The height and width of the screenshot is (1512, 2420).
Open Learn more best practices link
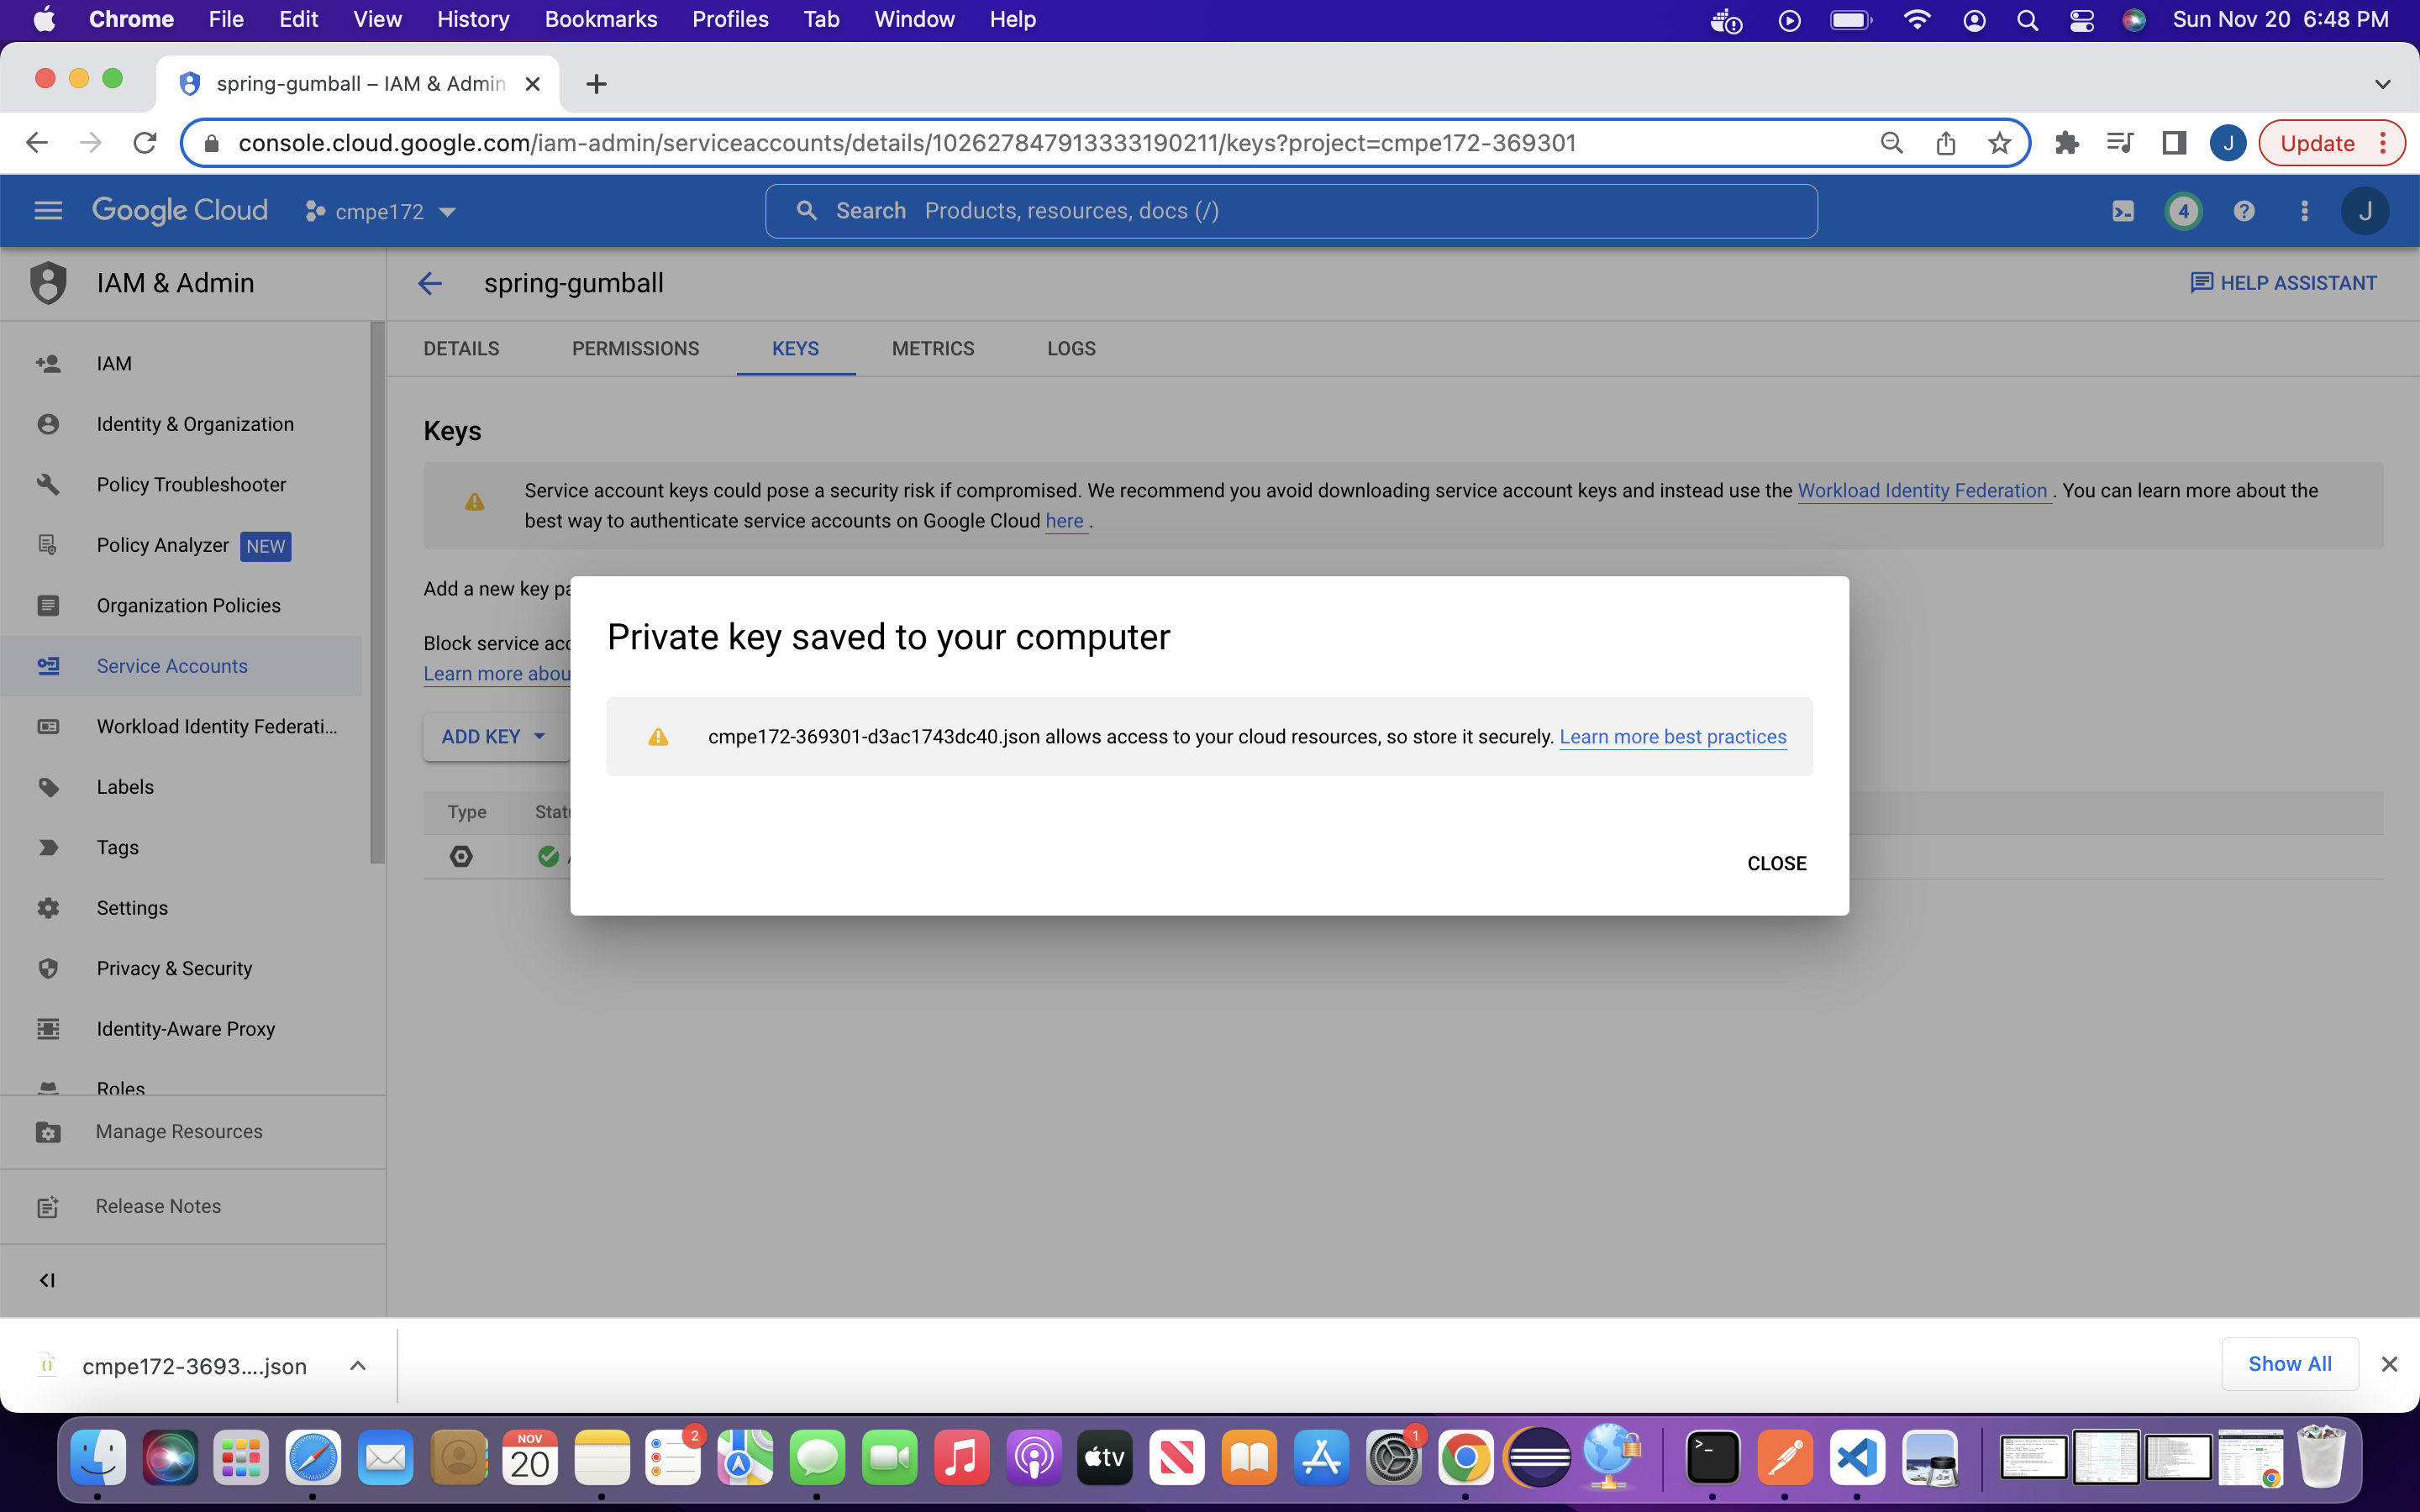pos(1672,737)
